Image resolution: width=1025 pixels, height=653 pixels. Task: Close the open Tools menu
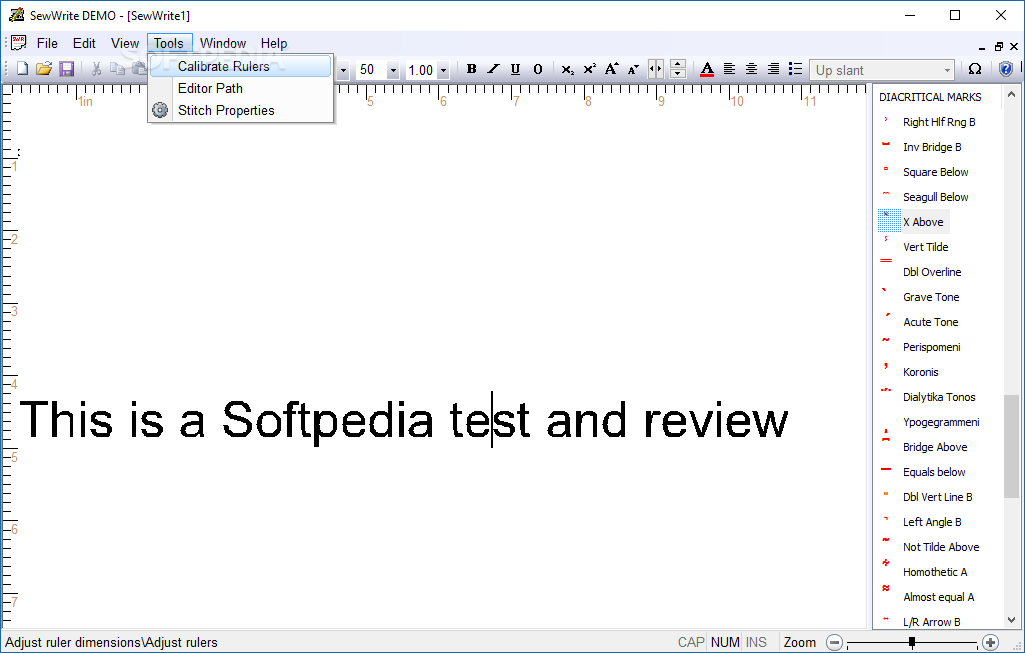pyautogui.click(x=169, y=43)
